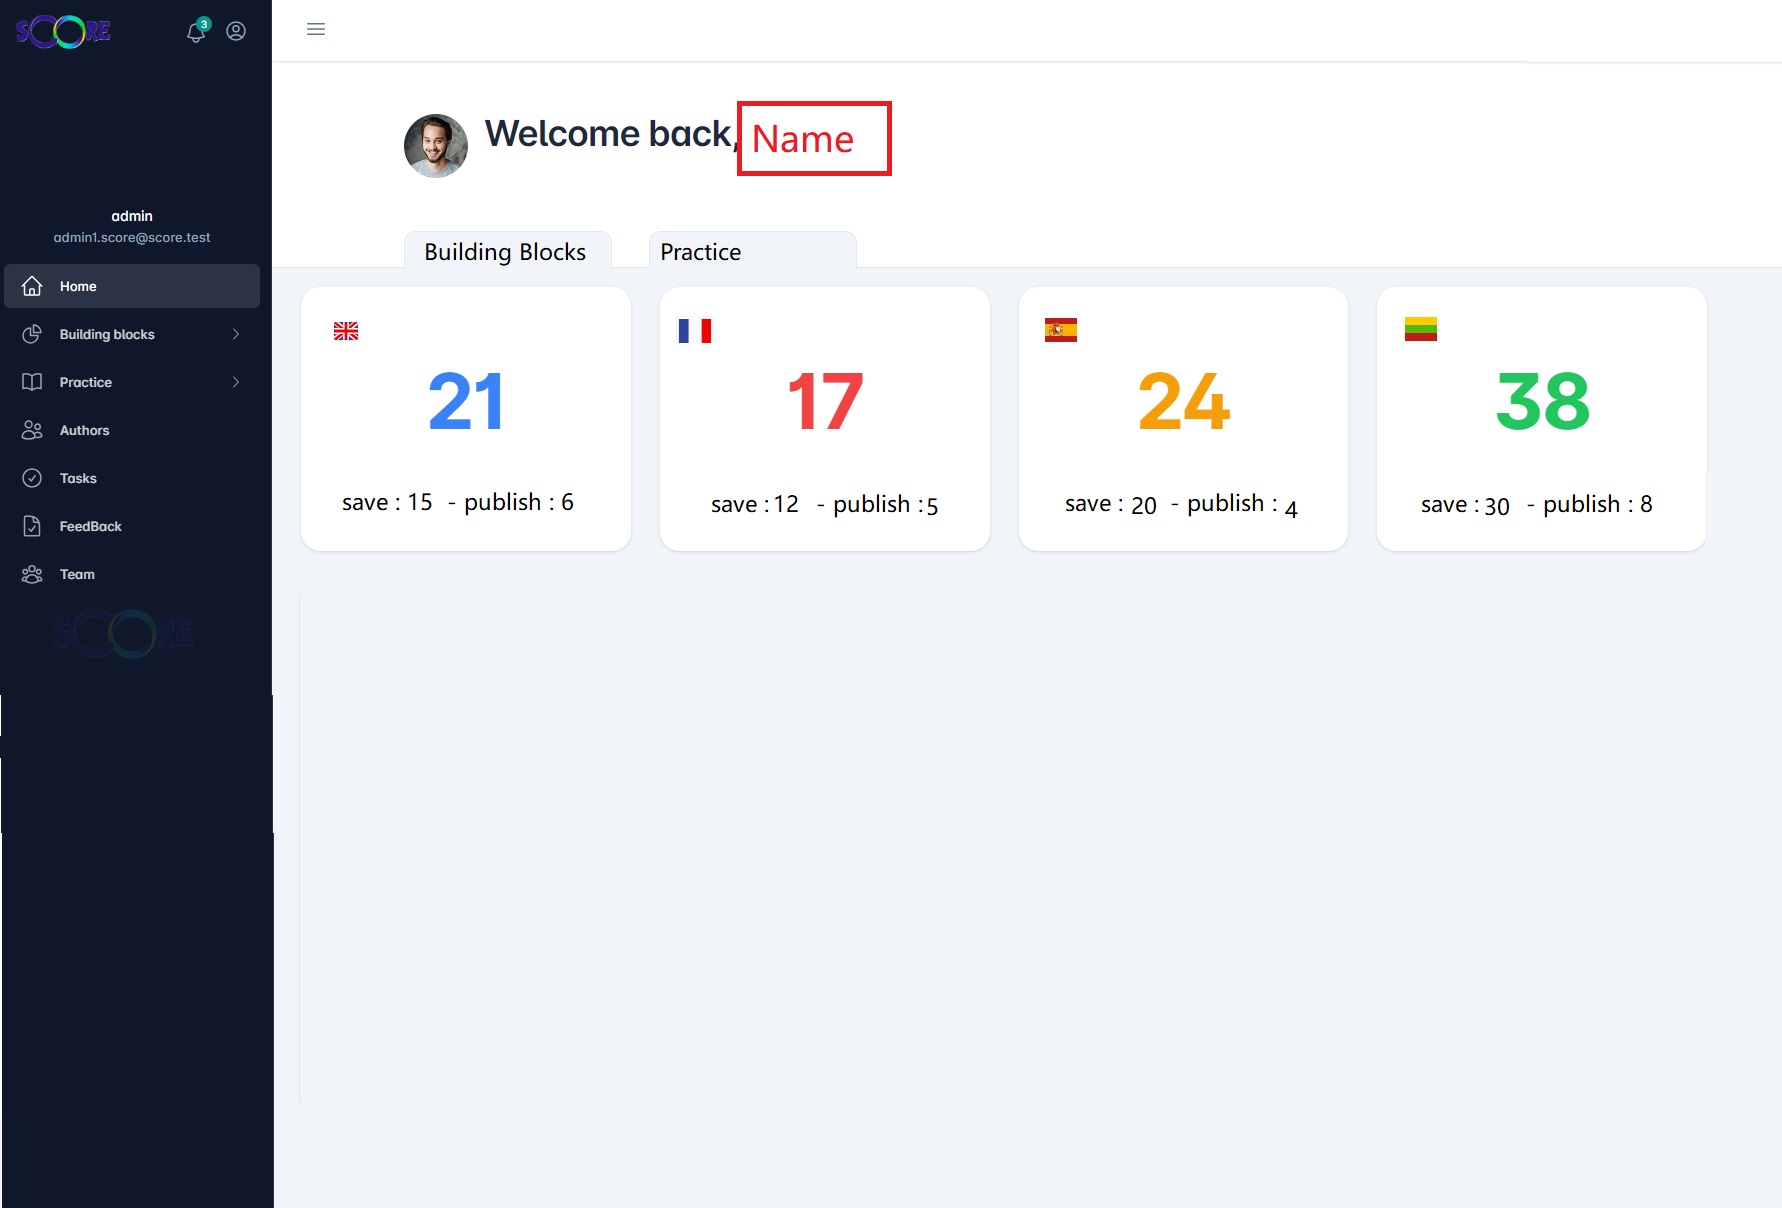Image resolution: width=1782 pixels, height=1208 pixels.
Task: Click the FeedBack document icon
Action: click(x=32, y=526)
